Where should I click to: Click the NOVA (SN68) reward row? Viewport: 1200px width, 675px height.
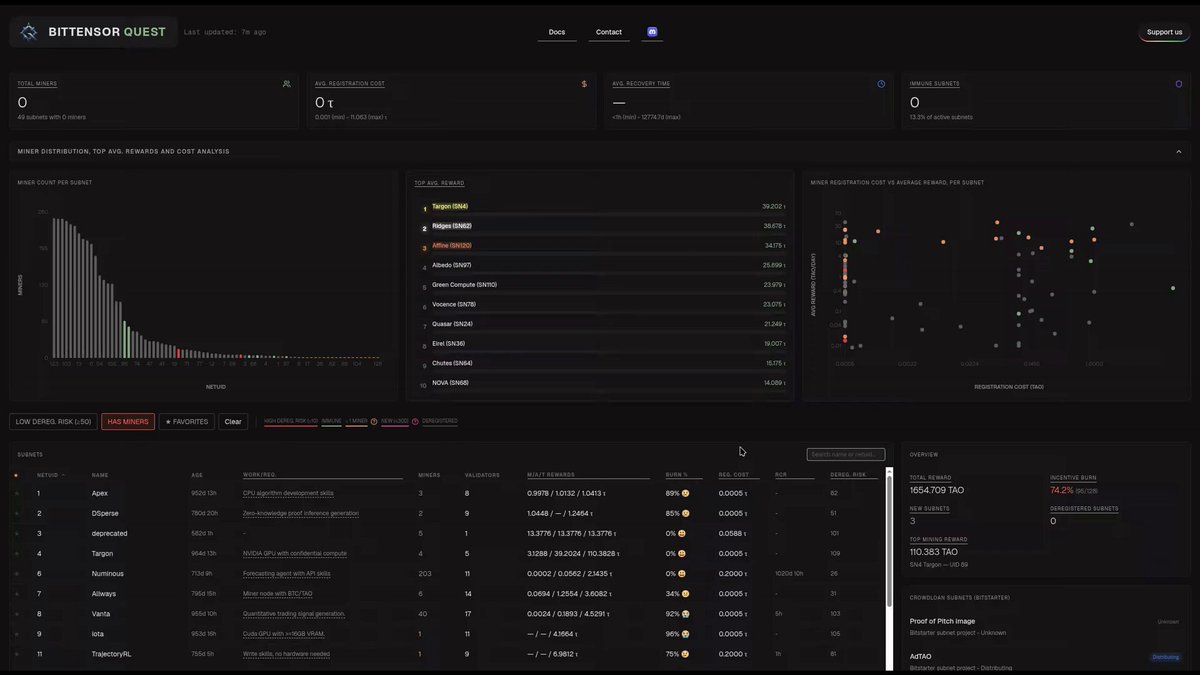point(603,383)
